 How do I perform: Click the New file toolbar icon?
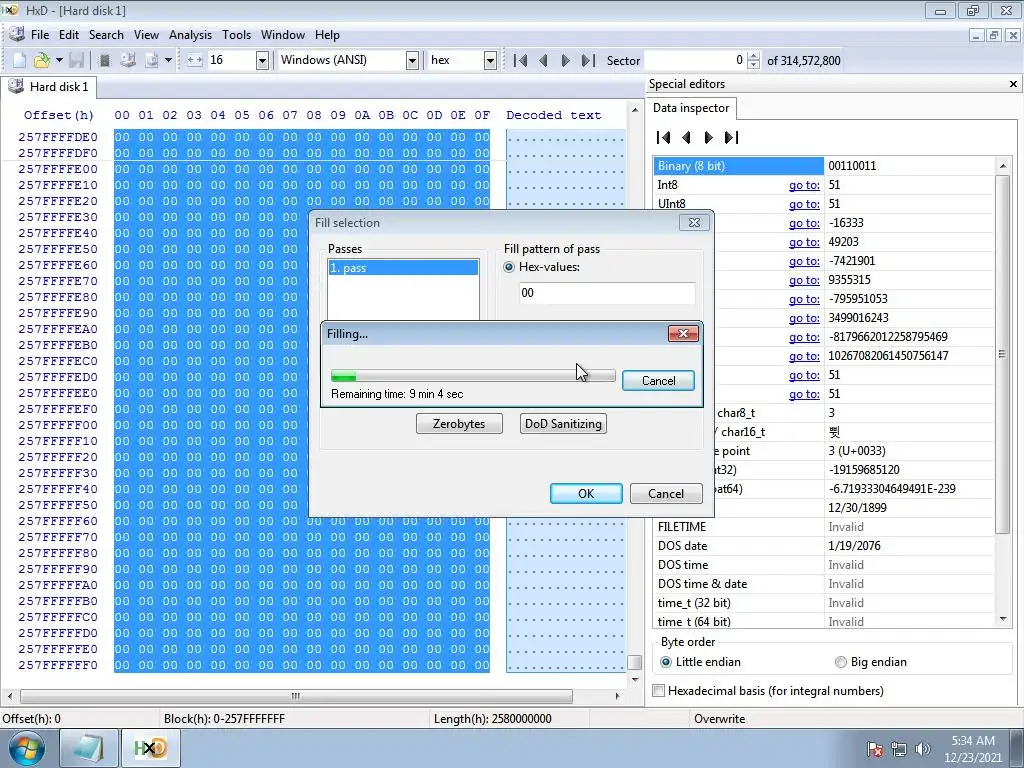click(x=20, y=60)
